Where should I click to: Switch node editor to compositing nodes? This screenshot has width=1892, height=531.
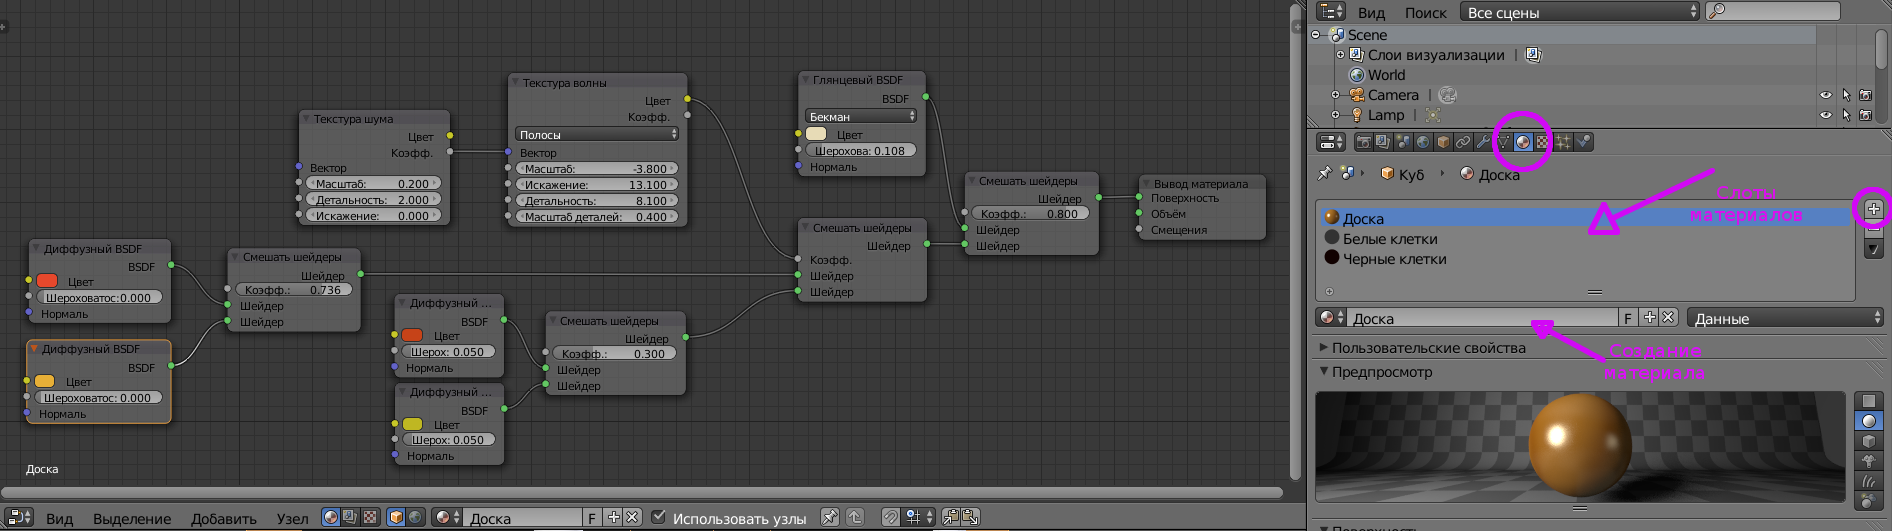350,517
